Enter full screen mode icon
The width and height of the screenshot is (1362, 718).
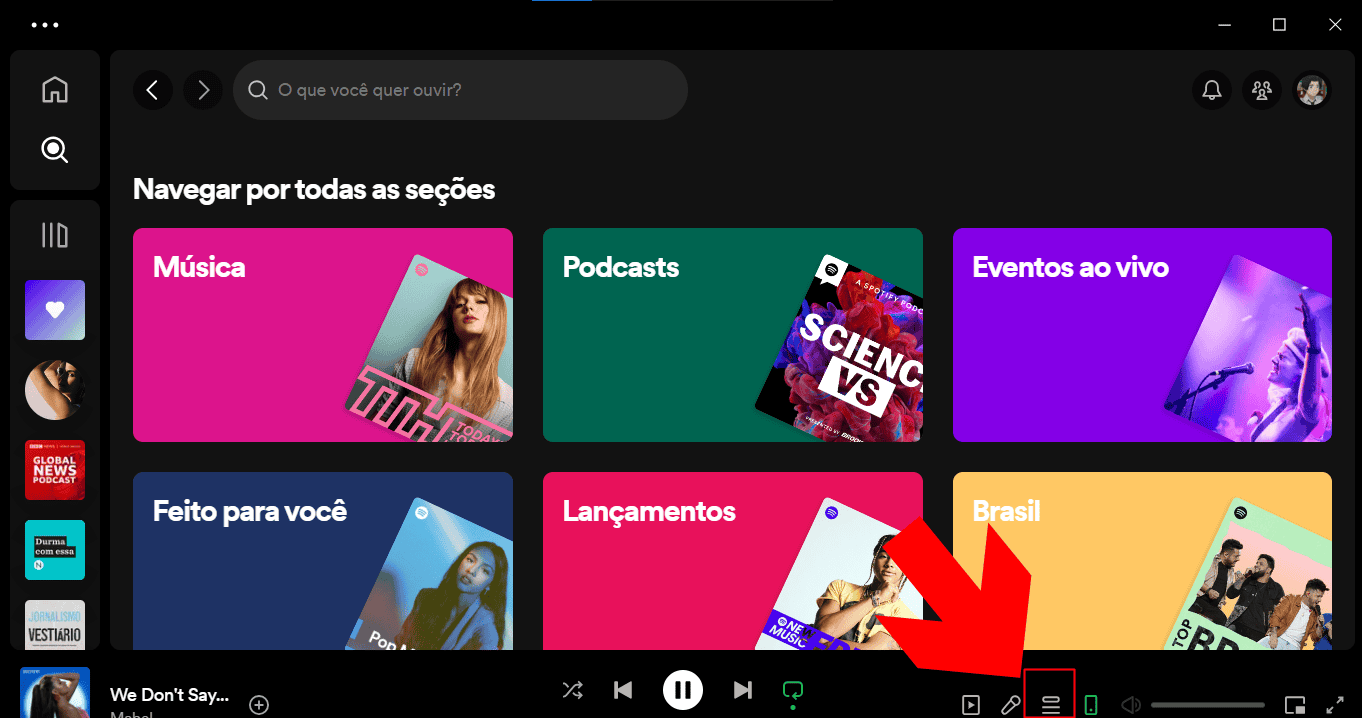[1335, 705]
